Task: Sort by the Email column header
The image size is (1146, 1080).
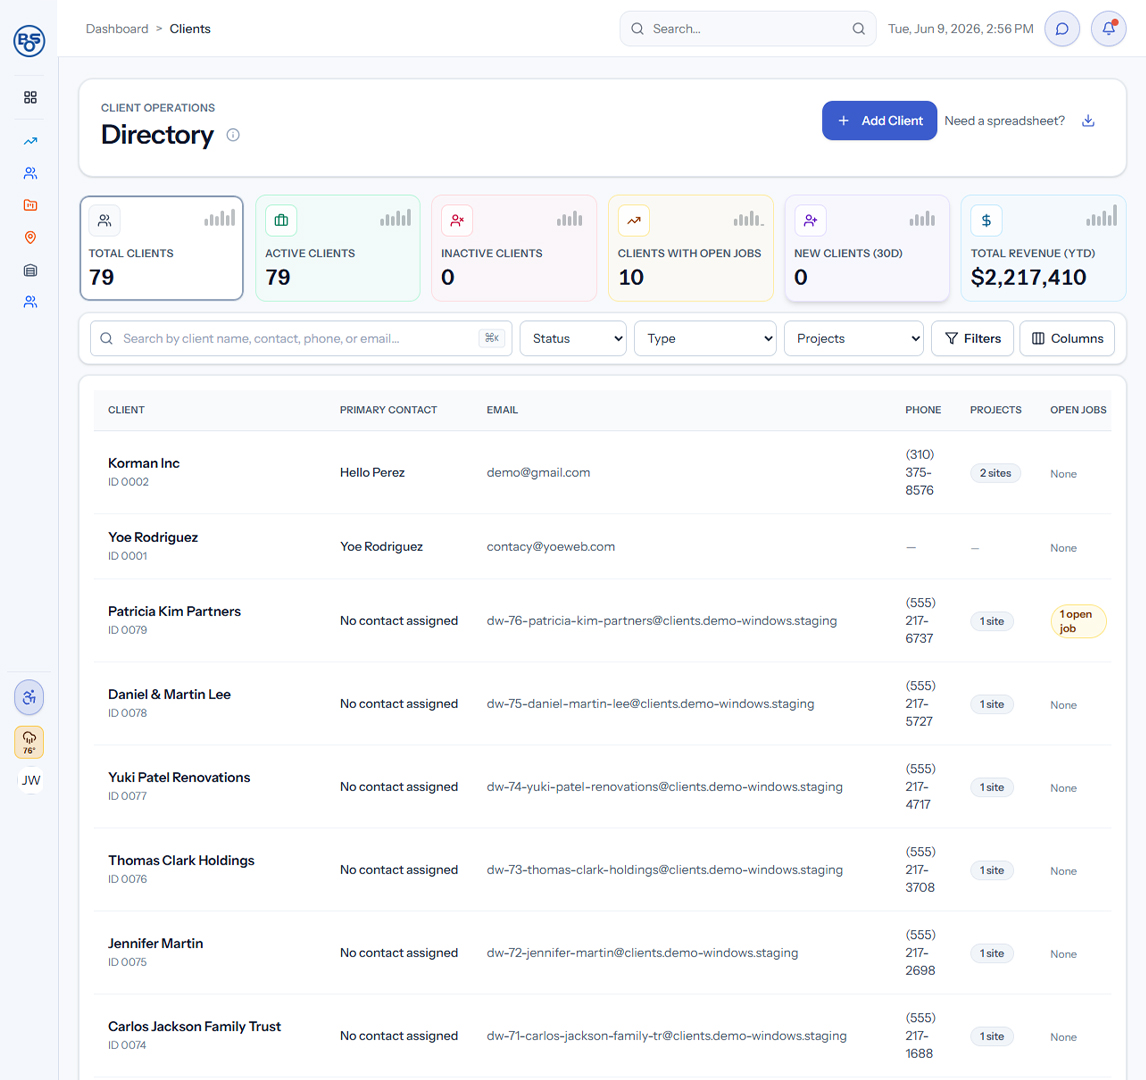Action: click(502, 410)
